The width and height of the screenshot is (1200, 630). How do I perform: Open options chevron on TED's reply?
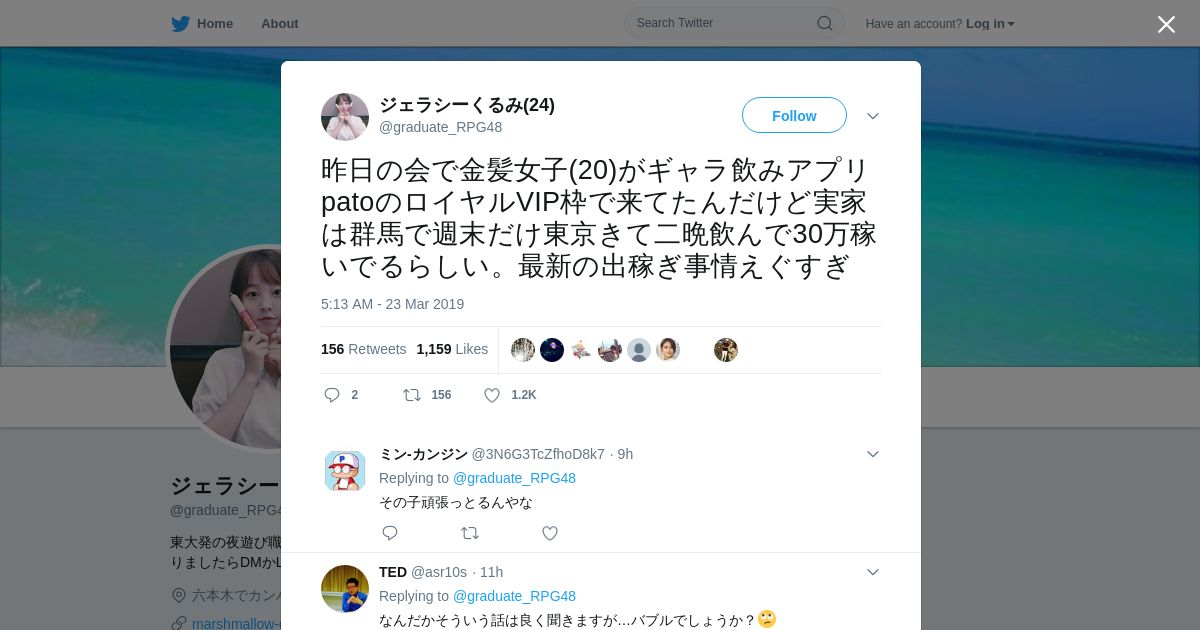873,572
